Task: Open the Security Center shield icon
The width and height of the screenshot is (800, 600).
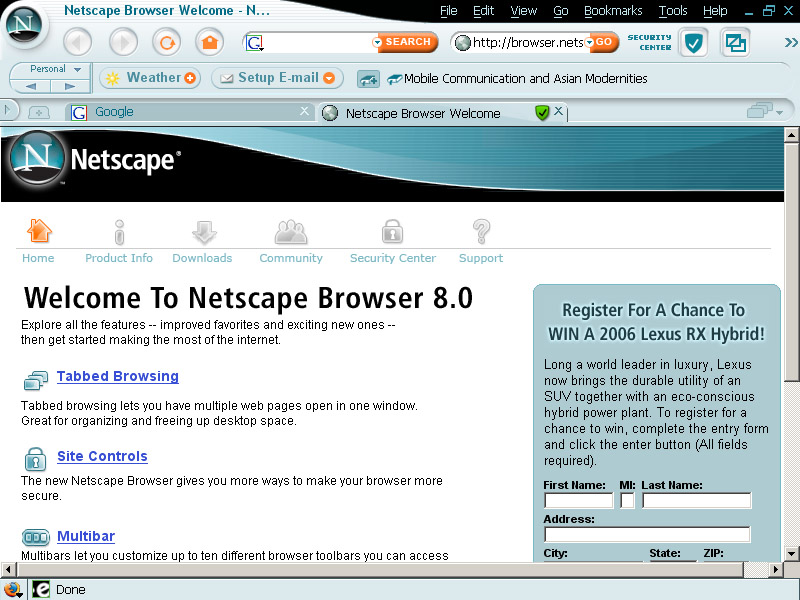Action: (693, 42)
